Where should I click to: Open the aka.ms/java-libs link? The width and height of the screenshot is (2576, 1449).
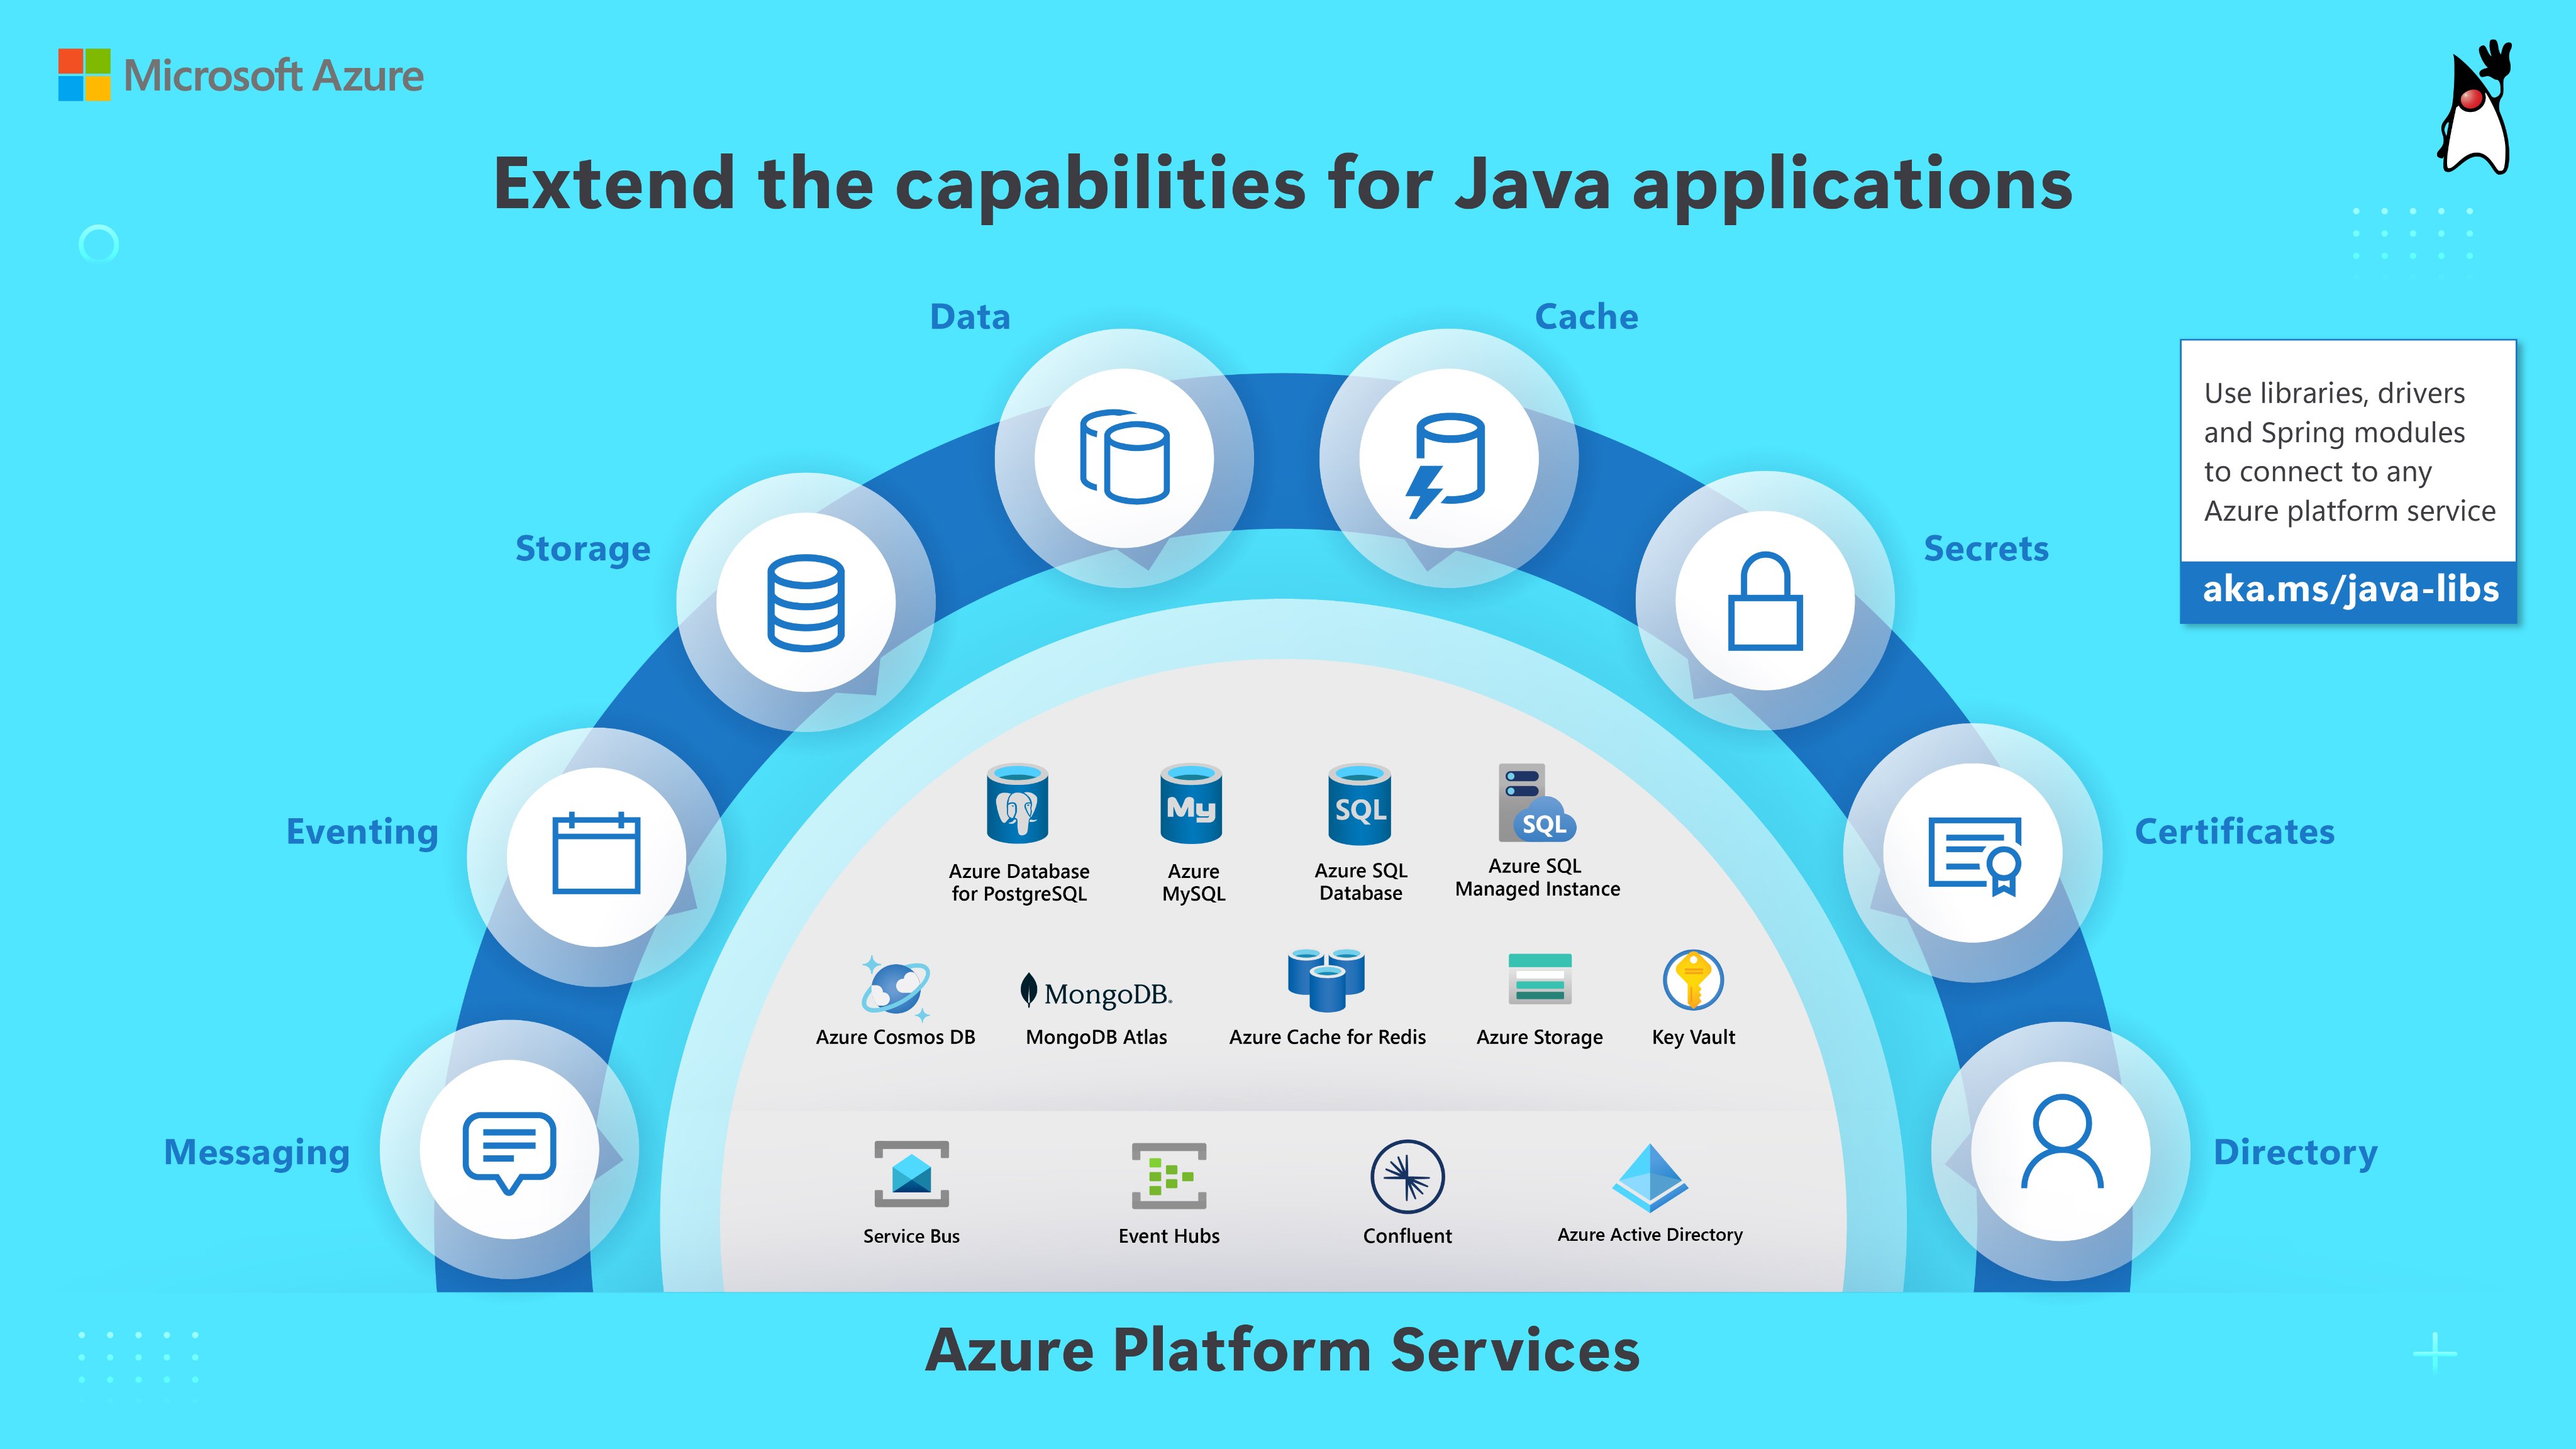click(x=2349, y=590)
